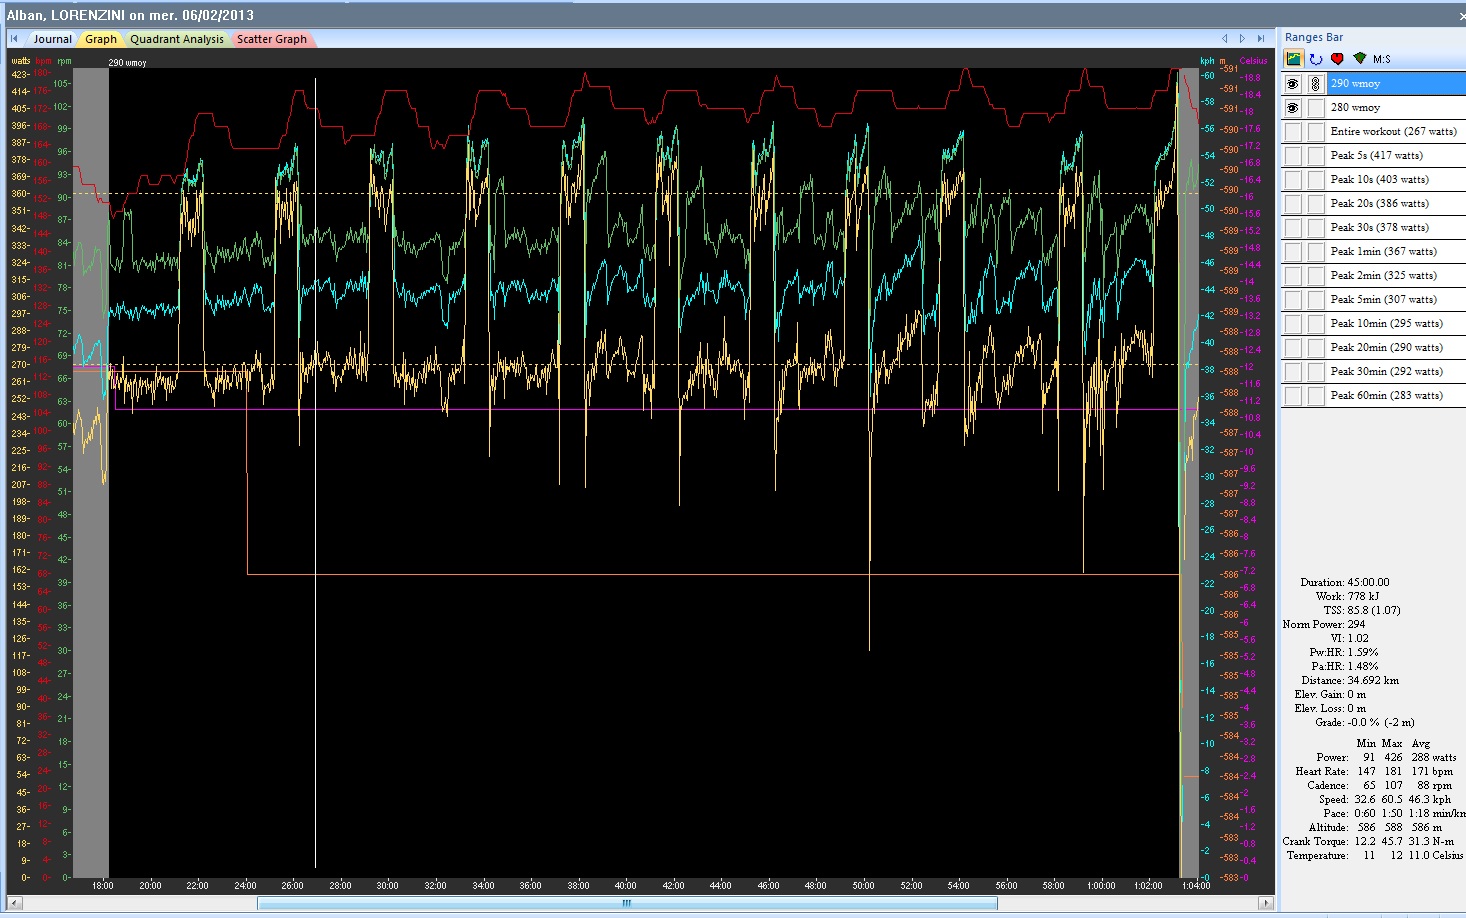Image resolution: width=1466 pixels, height=918 pixels.
Task: Click the 290 wmoy label above the graph
Action: tap(127, 63)
